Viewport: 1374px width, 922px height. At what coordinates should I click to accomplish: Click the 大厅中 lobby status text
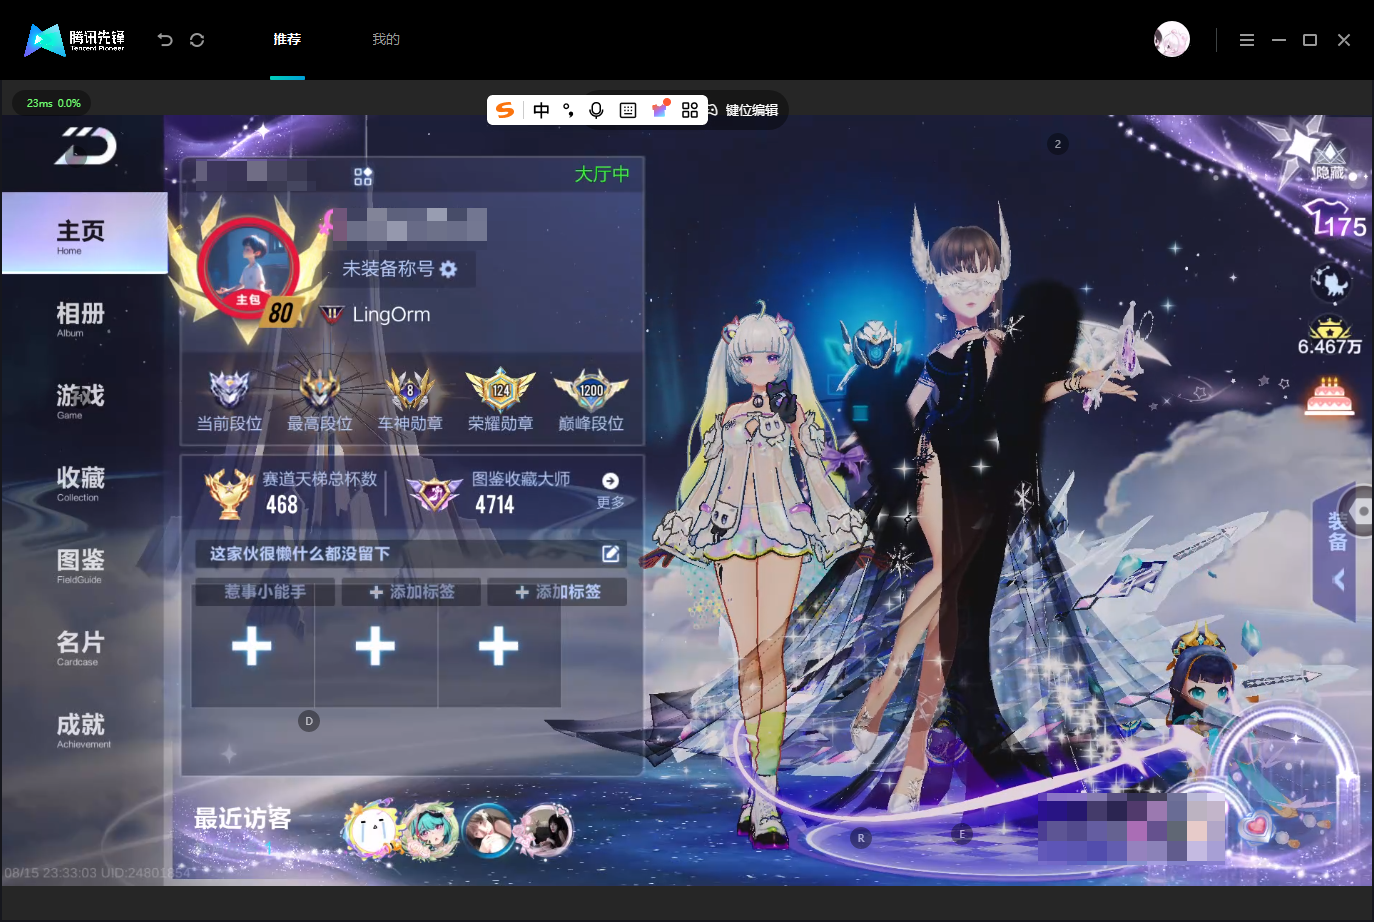(x=602, y=175)
